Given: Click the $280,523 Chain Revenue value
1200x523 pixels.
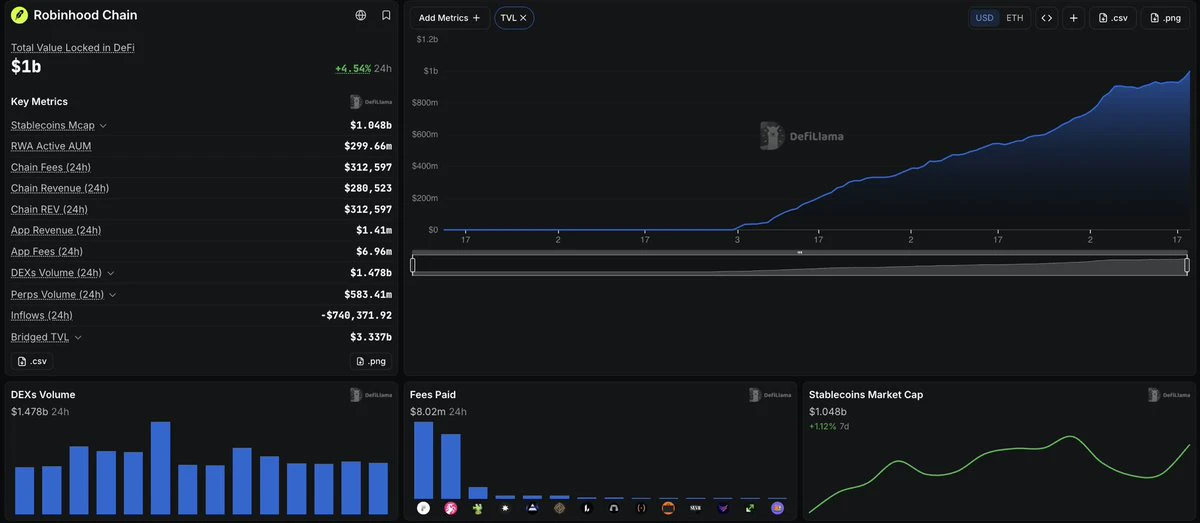Looking at the screenshot, I should 368,188.
